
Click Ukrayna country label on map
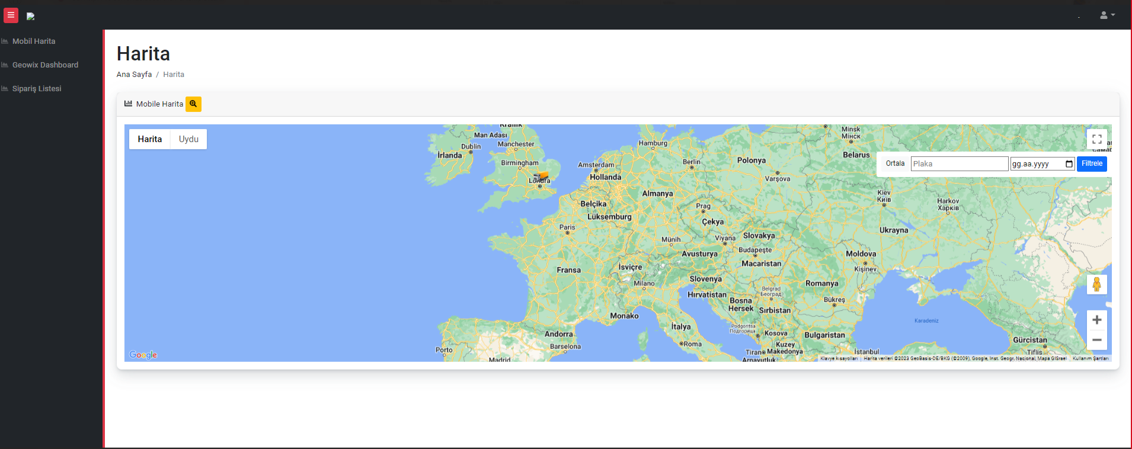point(894,230)
